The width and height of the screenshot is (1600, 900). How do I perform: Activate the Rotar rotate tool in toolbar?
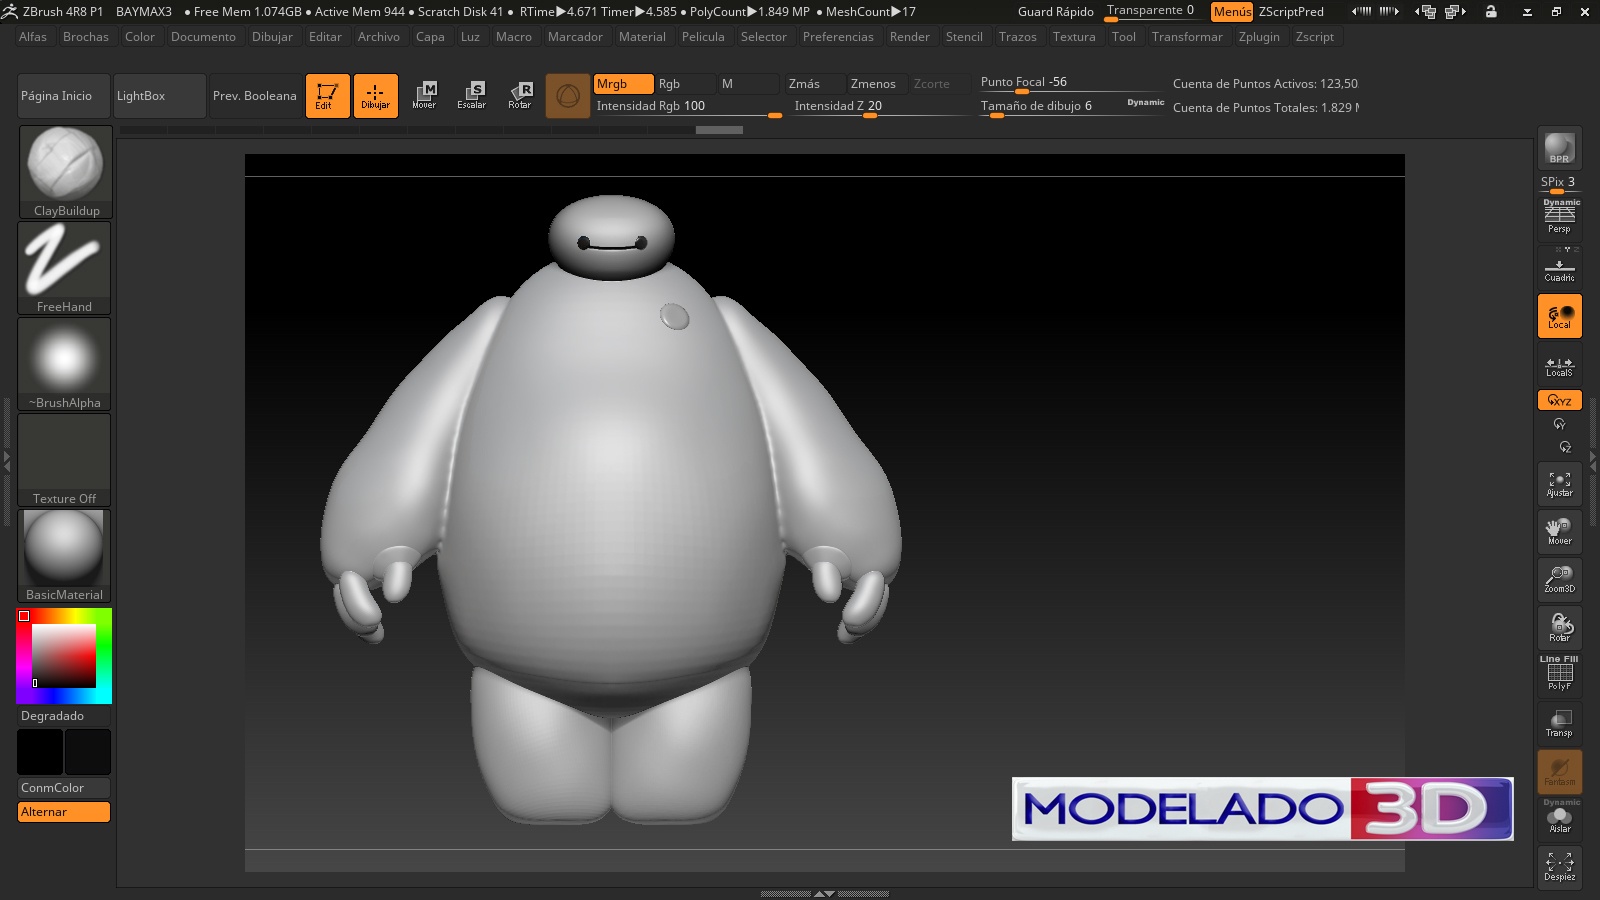pyautogui.click(x=520, y=96)
